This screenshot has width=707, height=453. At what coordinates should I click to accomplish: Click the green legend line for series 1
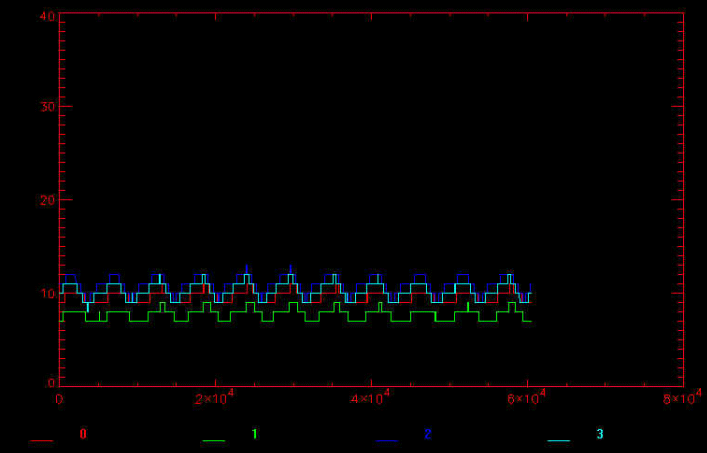(214, 440)
